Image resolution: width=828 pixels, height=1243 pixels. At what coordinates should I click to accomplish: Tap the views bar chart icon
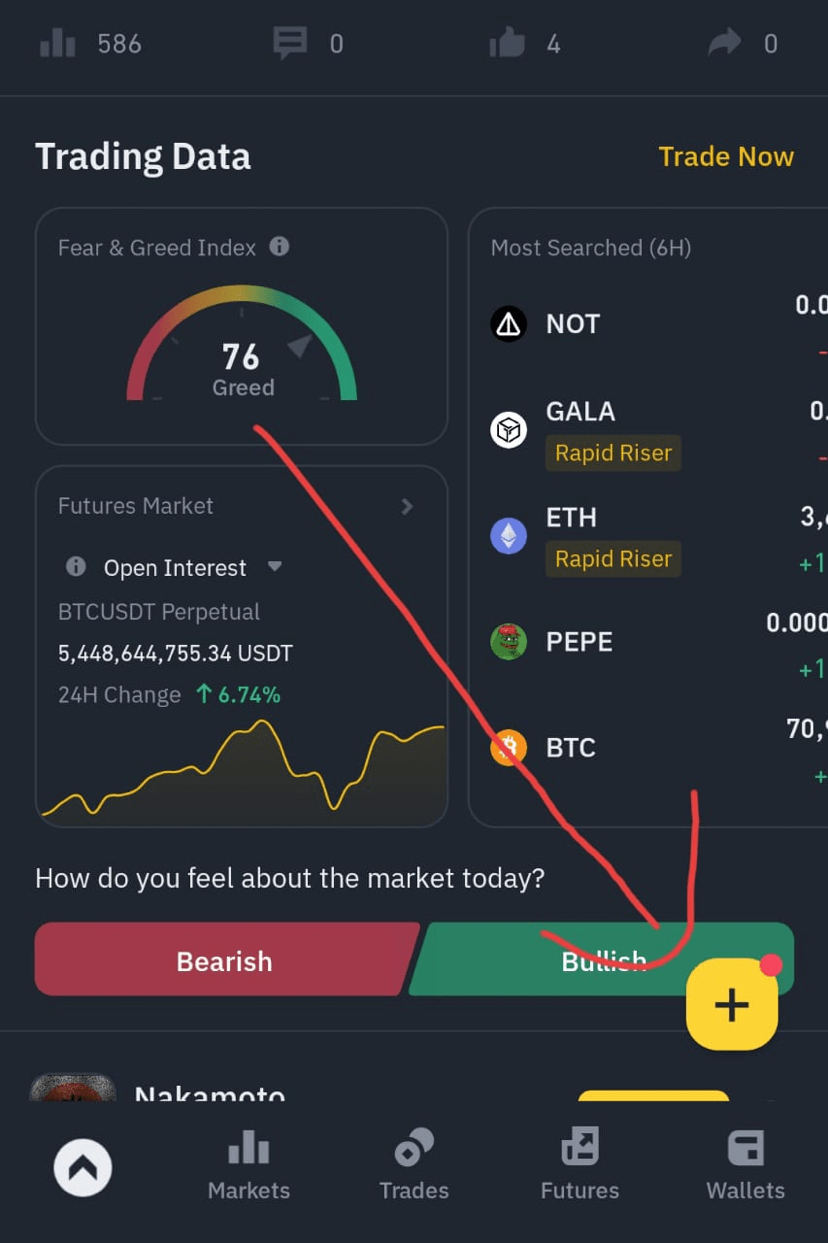pyautogui.click(x=58, y=44)
